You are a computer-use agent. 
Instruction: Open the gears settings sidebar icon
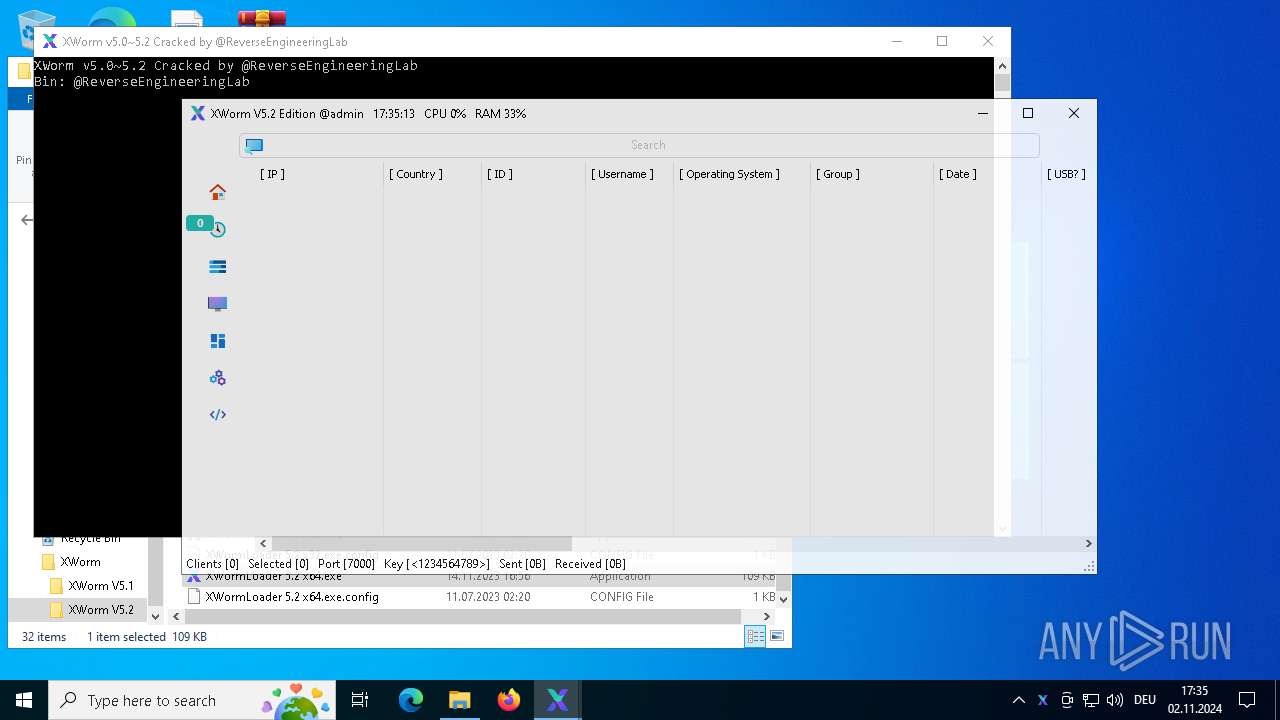coord(217,378)
